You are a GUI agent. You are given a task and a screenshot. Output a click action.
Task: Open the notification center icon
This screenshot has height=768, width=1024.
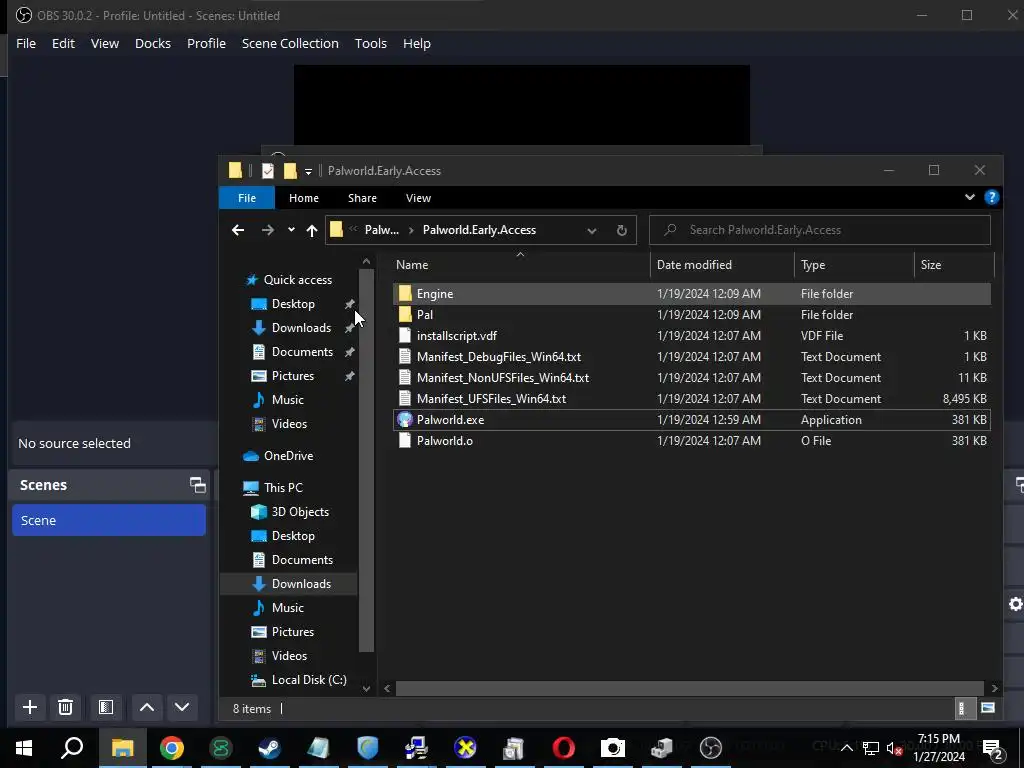993,749
